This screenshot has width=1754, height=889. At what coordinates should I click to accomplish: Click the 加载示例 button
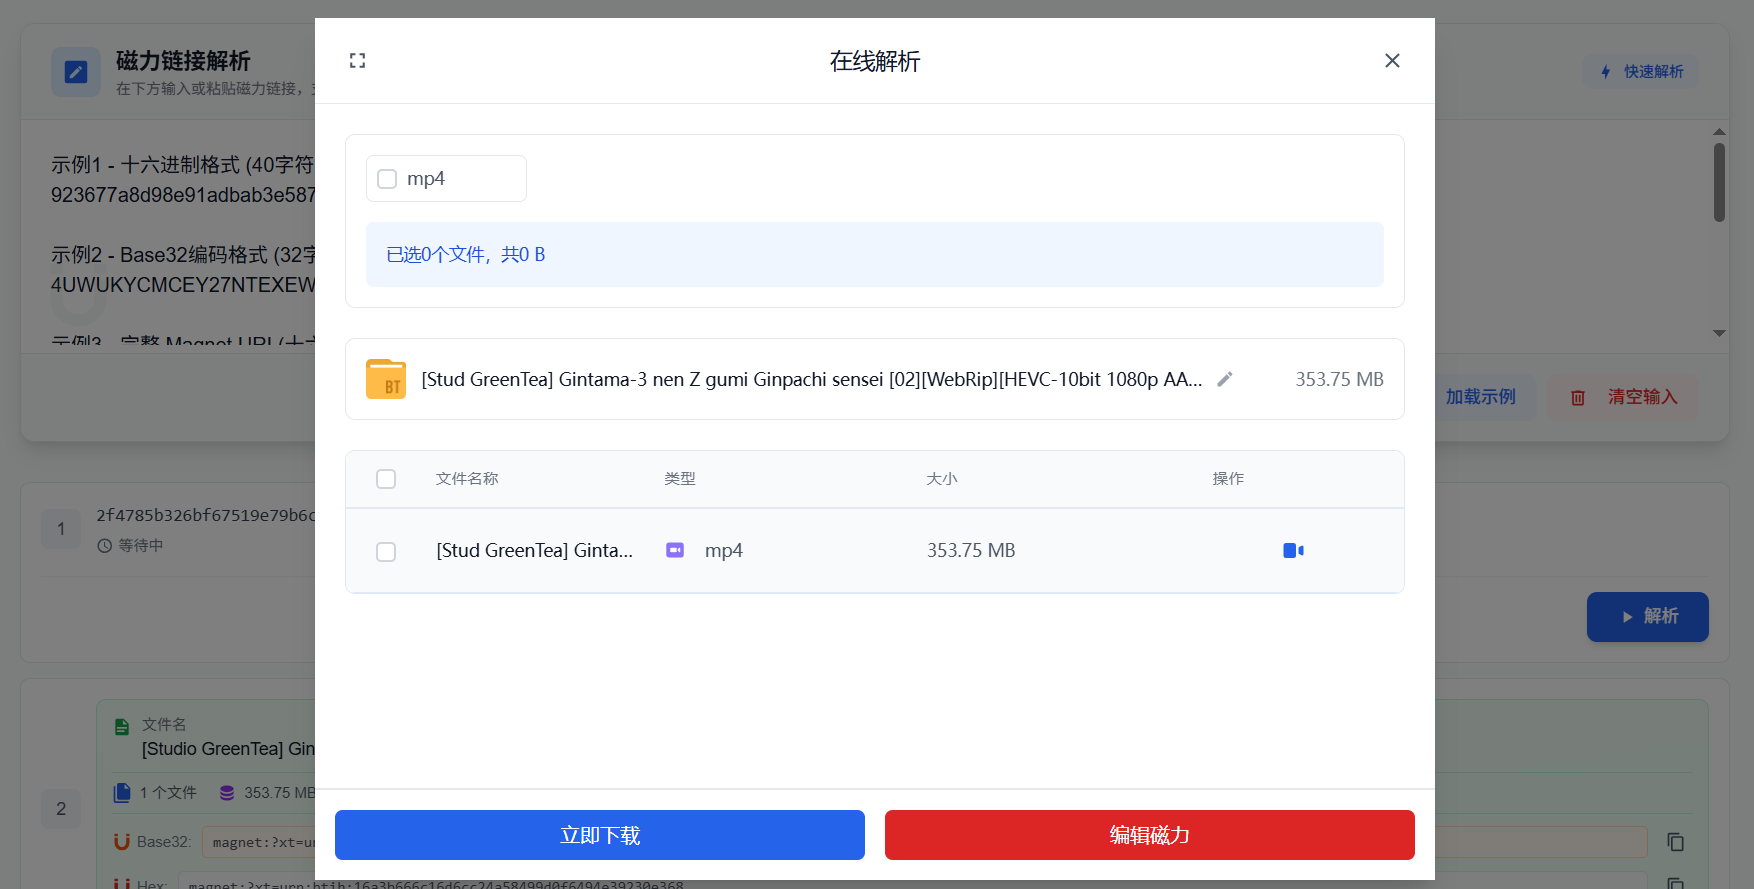(x=1480, y=397)
